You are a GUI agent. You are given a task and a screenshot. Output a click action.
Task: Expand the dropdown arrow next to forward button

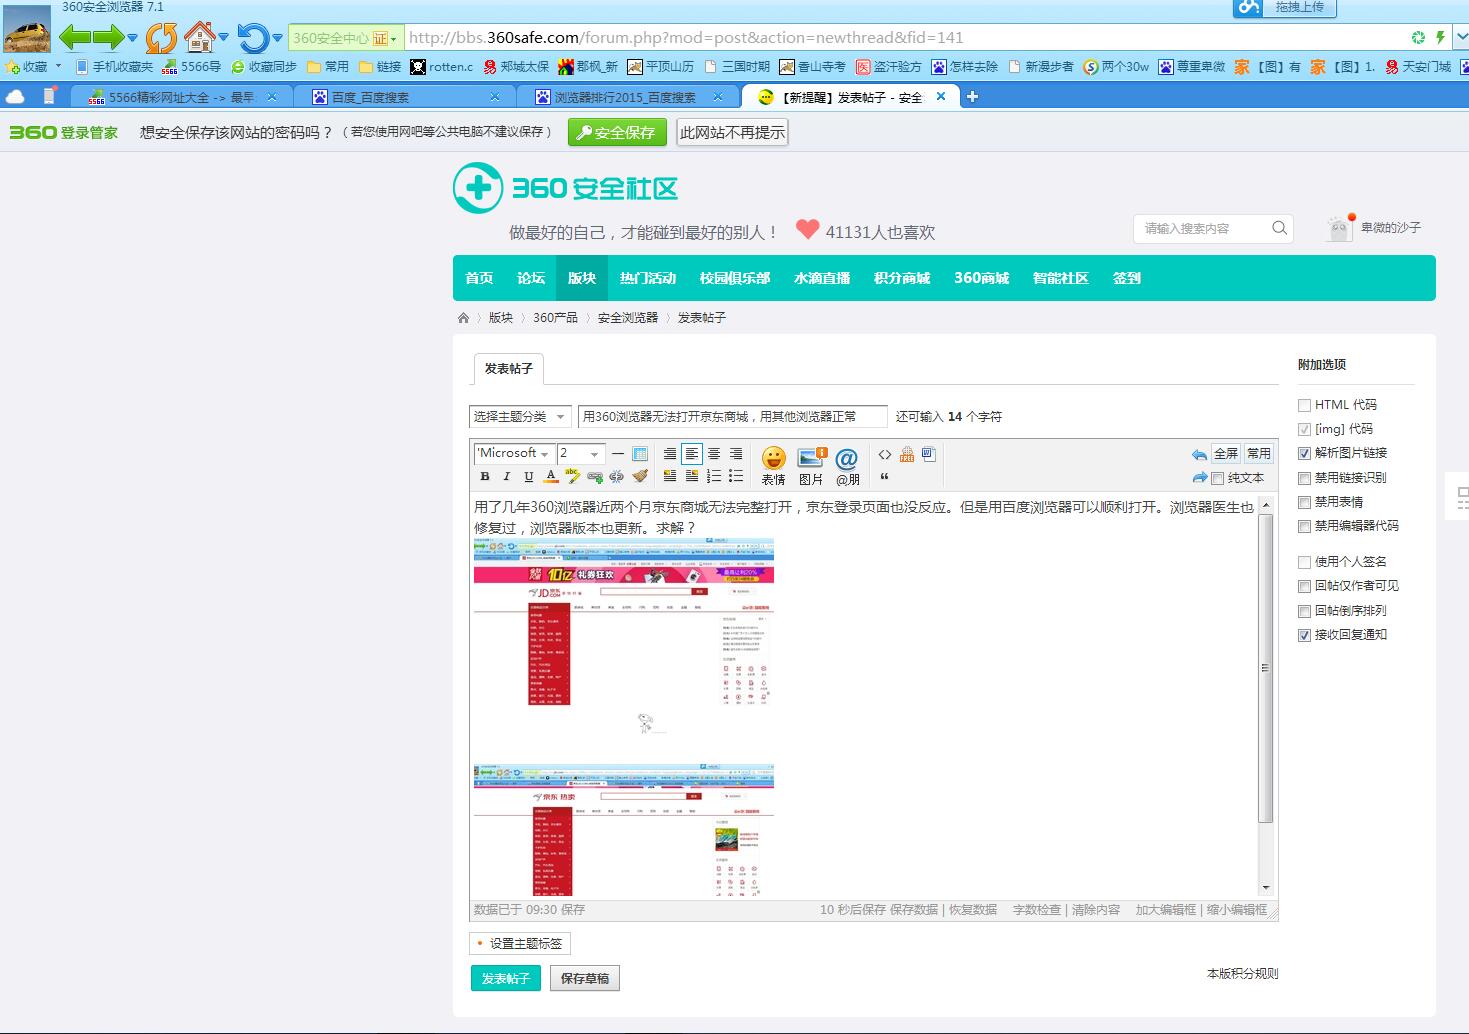coord(132,38)
